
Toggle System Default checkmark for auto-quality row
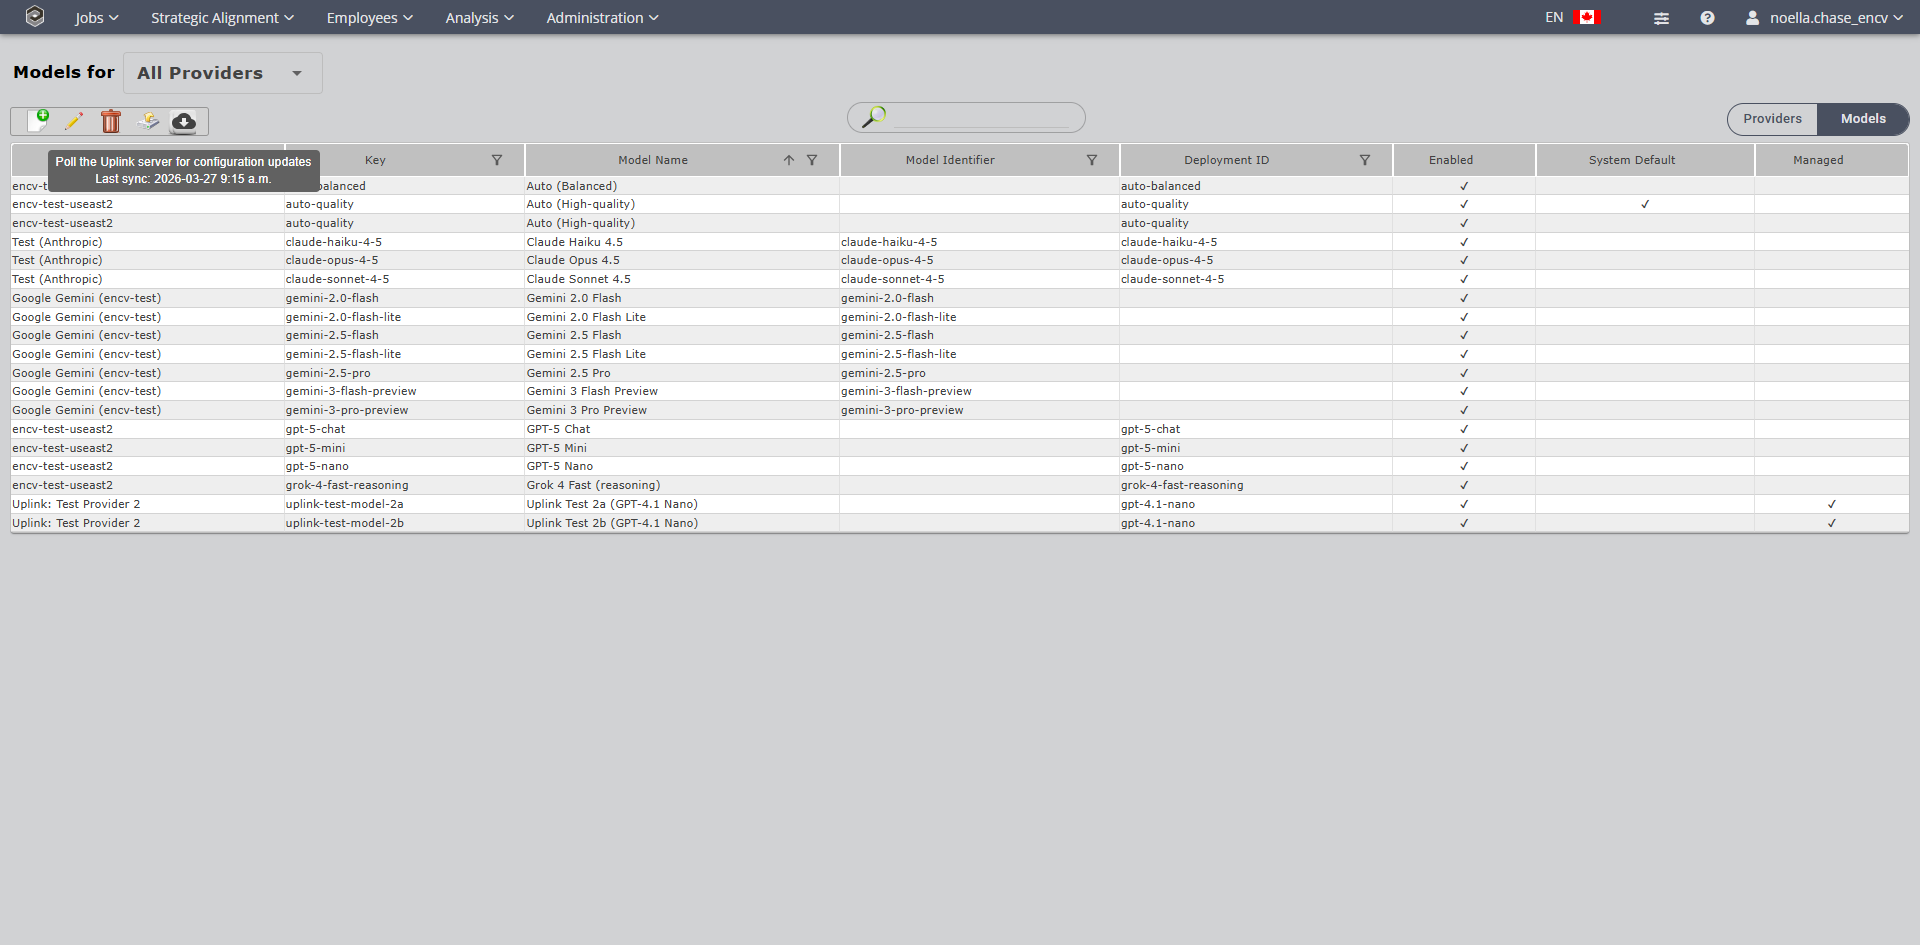pyautogui.click(x=1644, y=204)
